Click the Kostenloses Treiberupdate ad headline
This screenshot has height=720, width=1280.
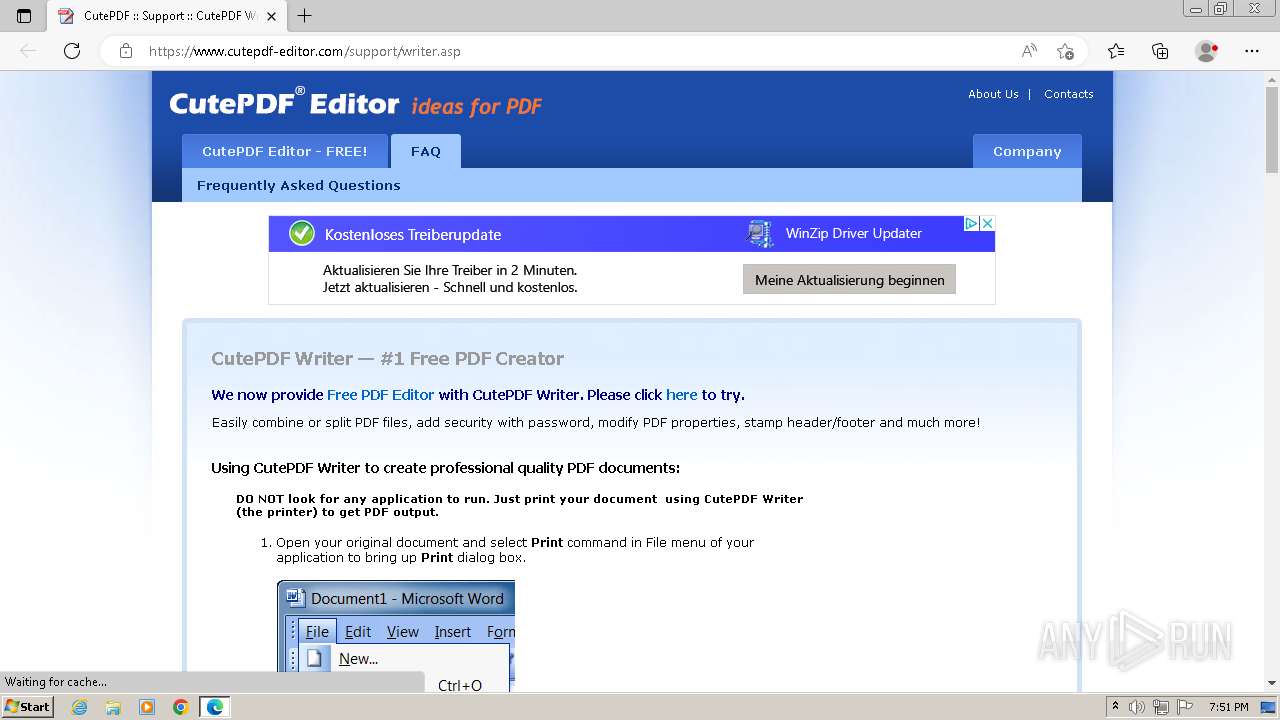click(413, 235)
